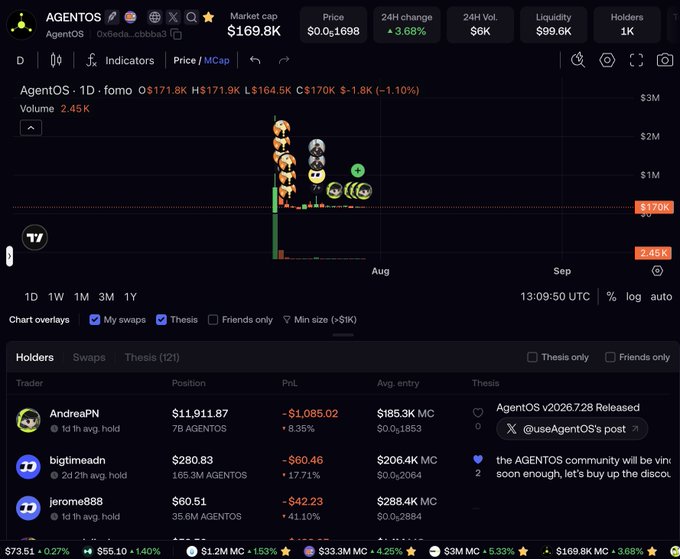This screenshot has height=559, width=680.
Task: Open the AgentOS token logo
Action: click(x=22, y=25)
